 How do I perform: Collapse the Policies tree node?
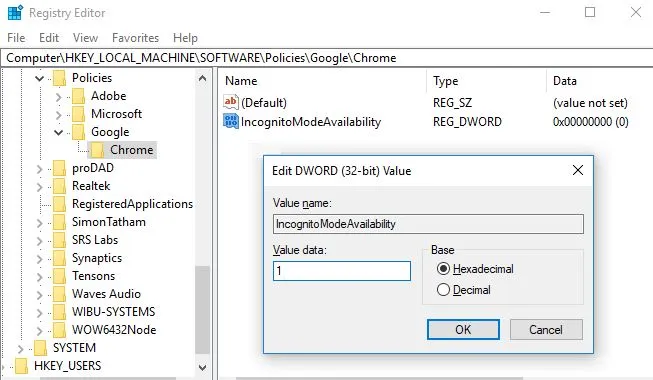(x=40, y=78)
